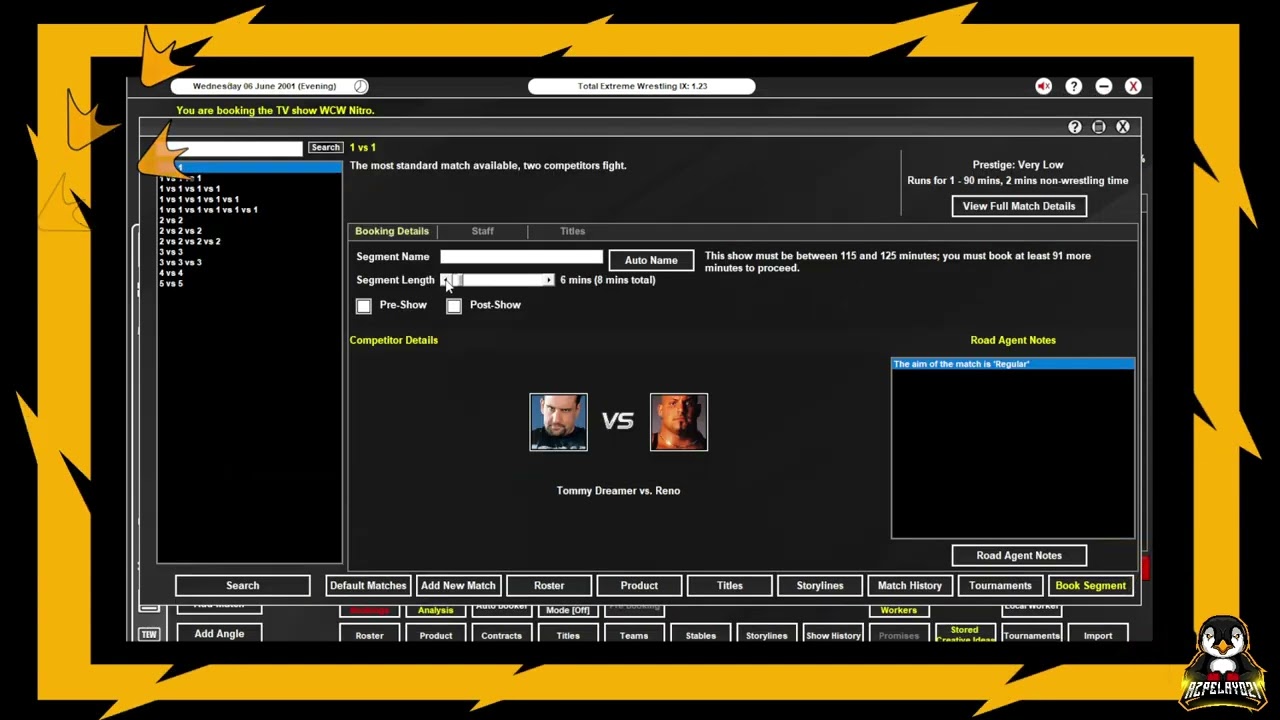1280x720 pixels.
Task: Click Stables in the background window
Action: coord(701,635)
